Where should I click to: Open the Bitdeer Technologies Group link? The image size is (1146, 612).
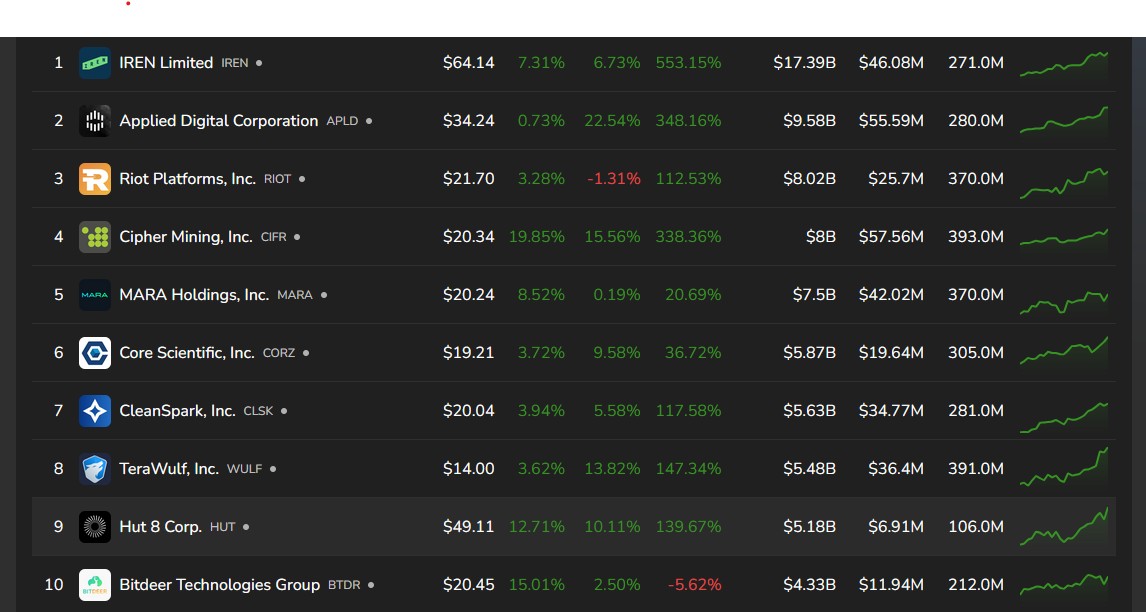pos(219,585)
